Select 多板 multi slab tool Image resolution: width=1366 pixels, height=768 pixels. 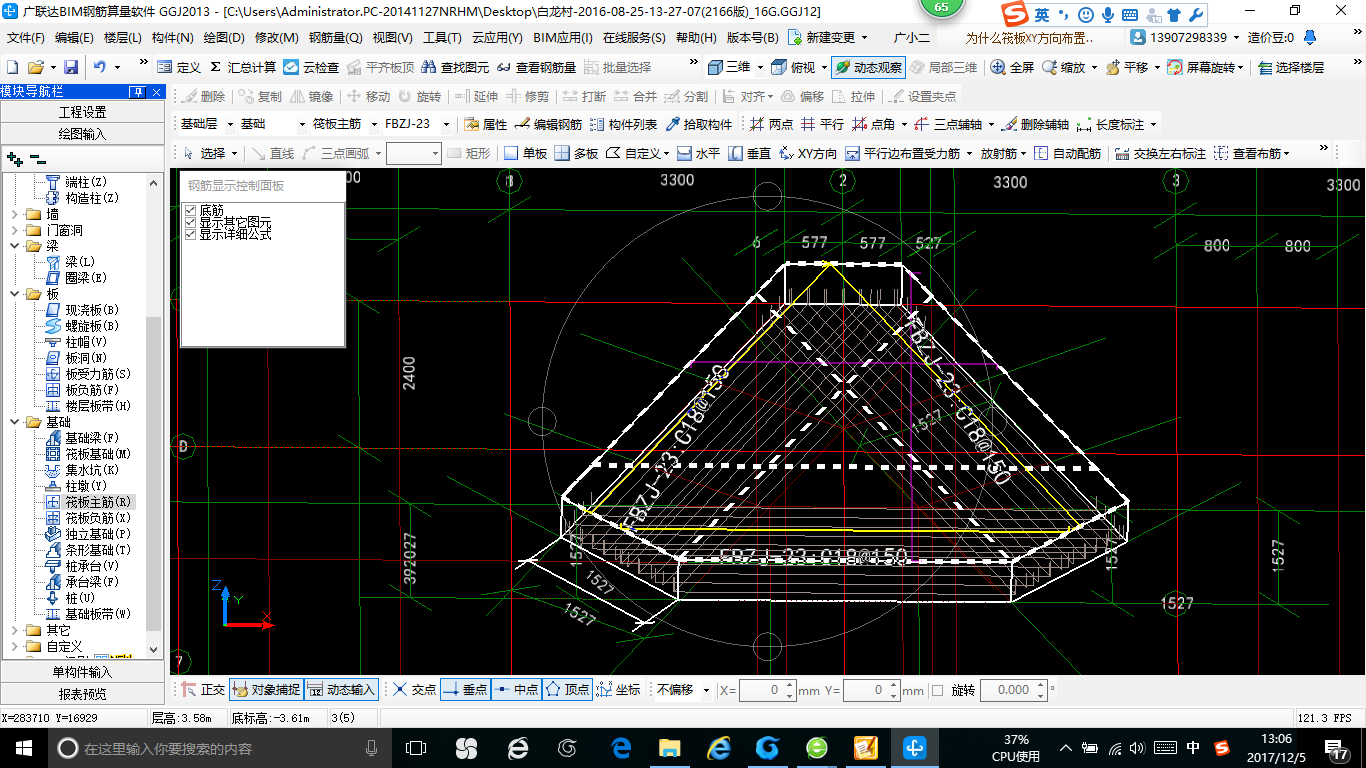[x=576, y=153]
